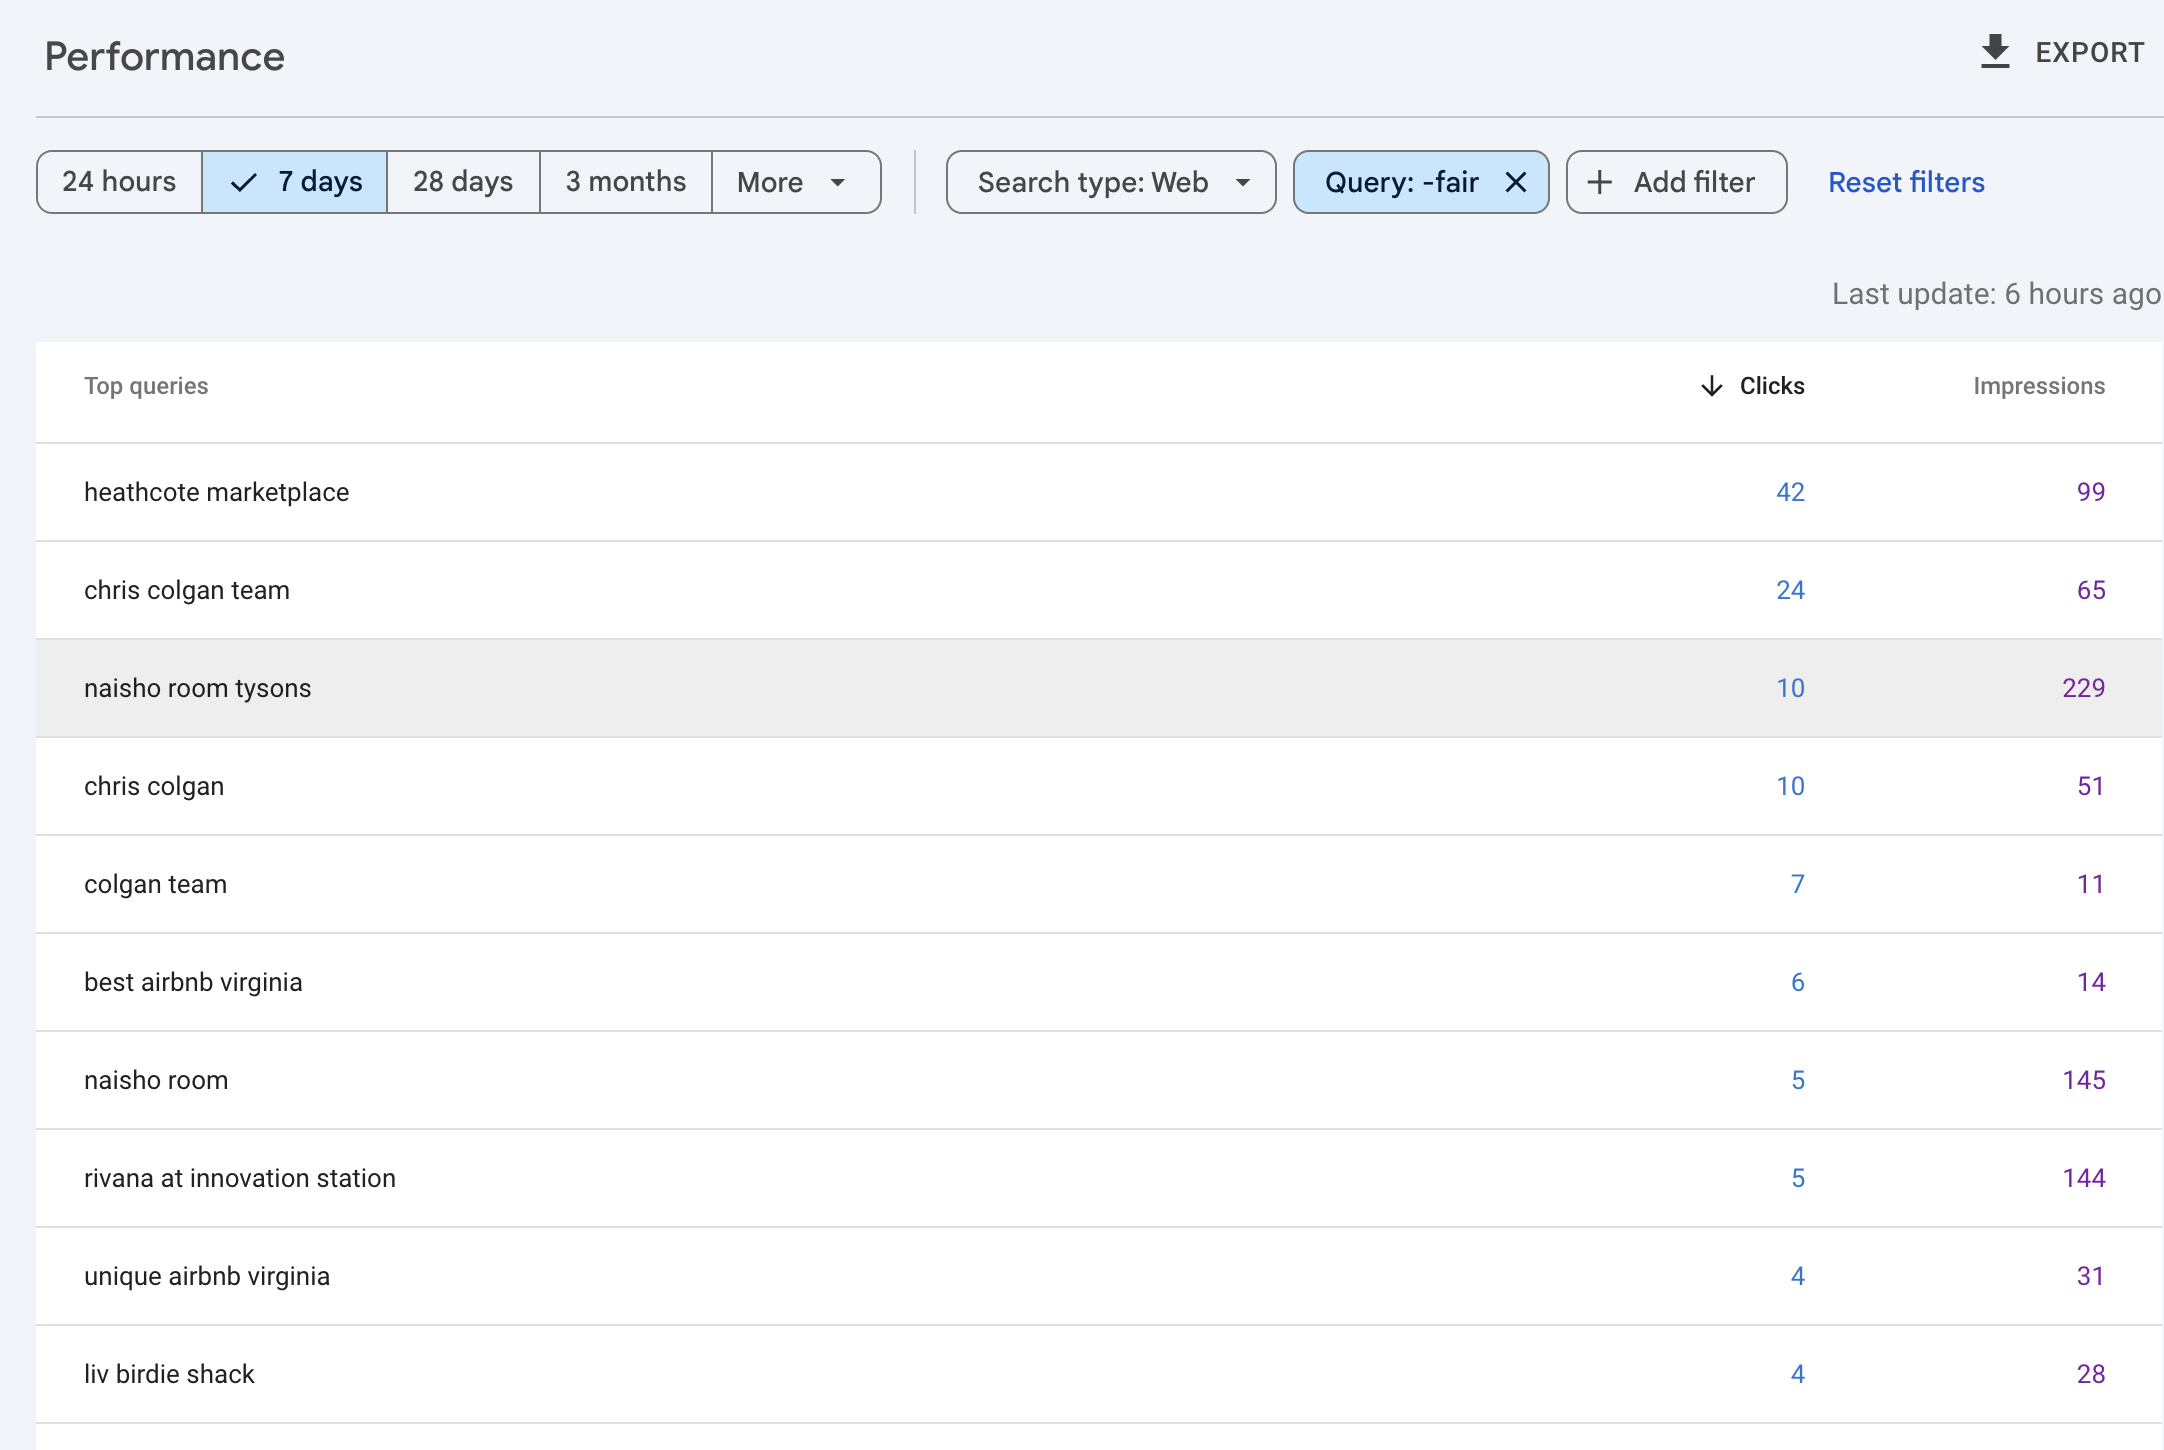Click the Export download icon
This screenshot has height=1450, width=2164.
click(1995, 52)
